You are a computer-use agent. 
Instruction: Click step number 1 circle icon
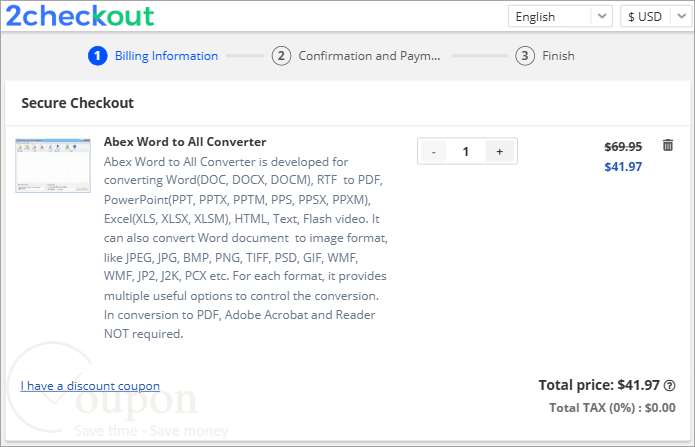98,56
